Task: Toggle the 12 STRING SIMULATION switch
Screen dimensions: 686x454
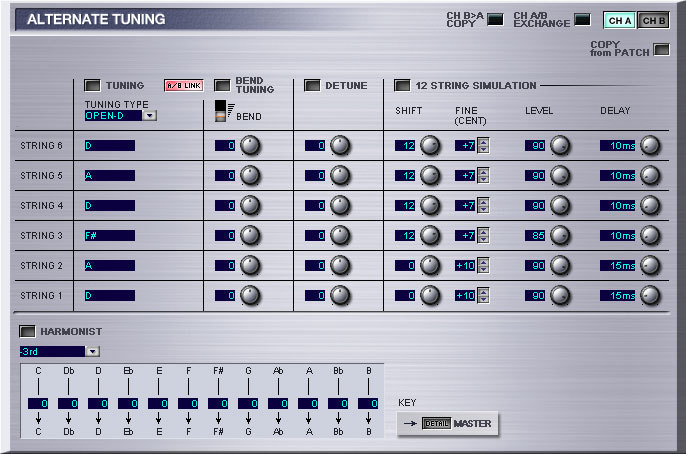Action: pos(402,86)
